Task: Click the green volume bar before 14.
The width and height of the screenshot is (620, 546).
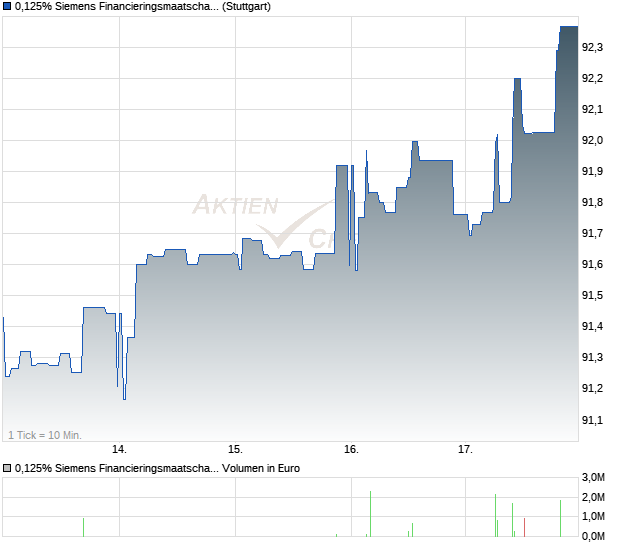Action: click(x=83, y=527)
